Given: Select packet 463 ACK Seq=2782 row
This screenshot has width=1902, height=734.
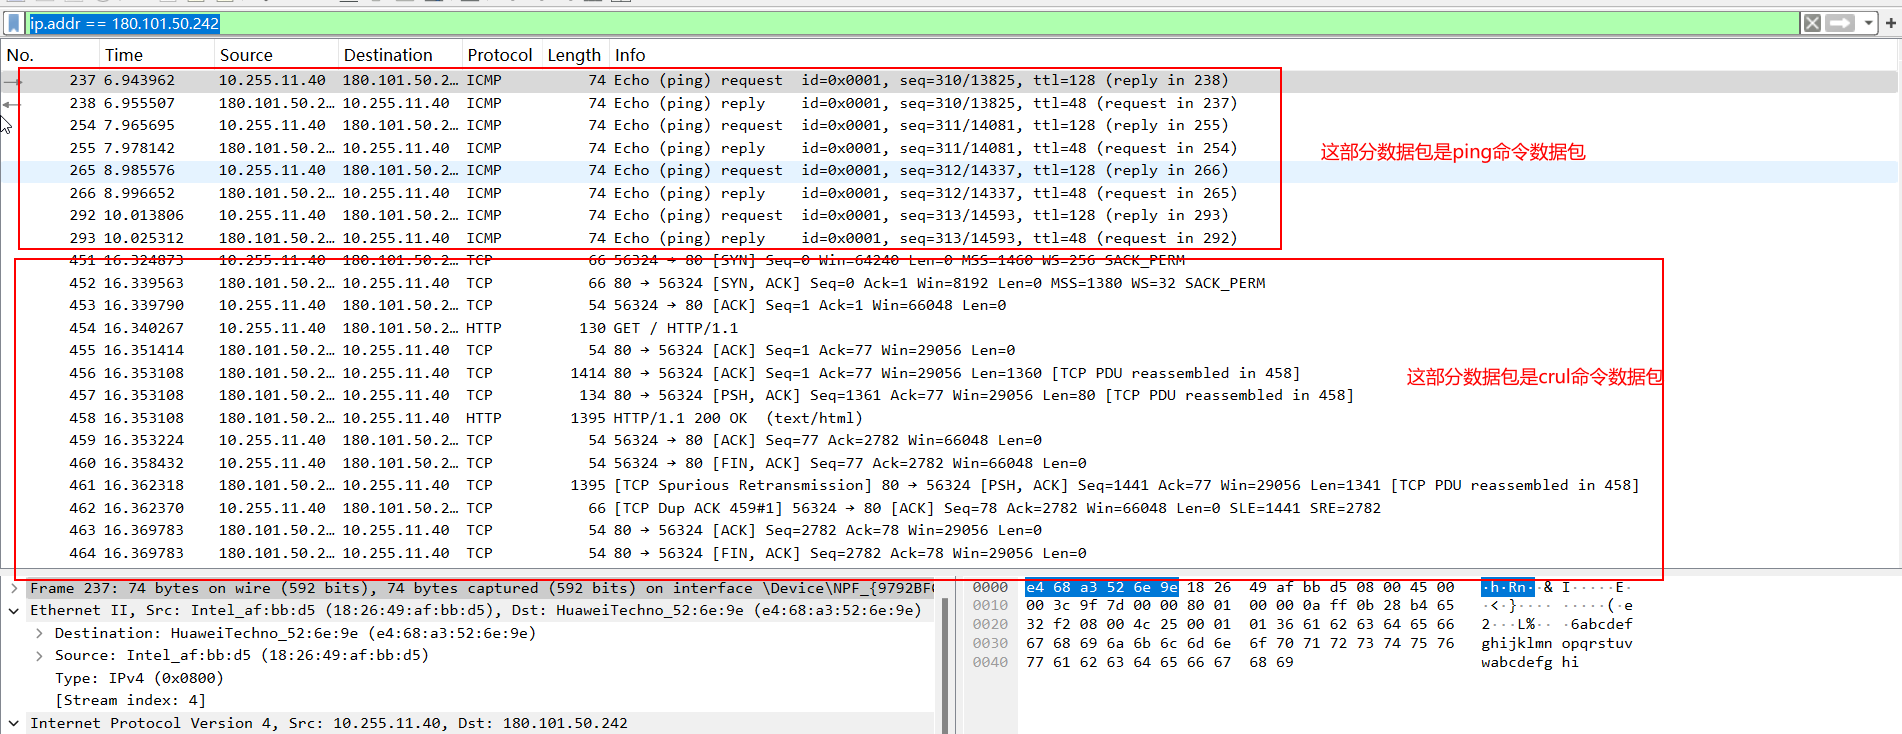Looking at the screenshot, I should [x=948, y=530].
